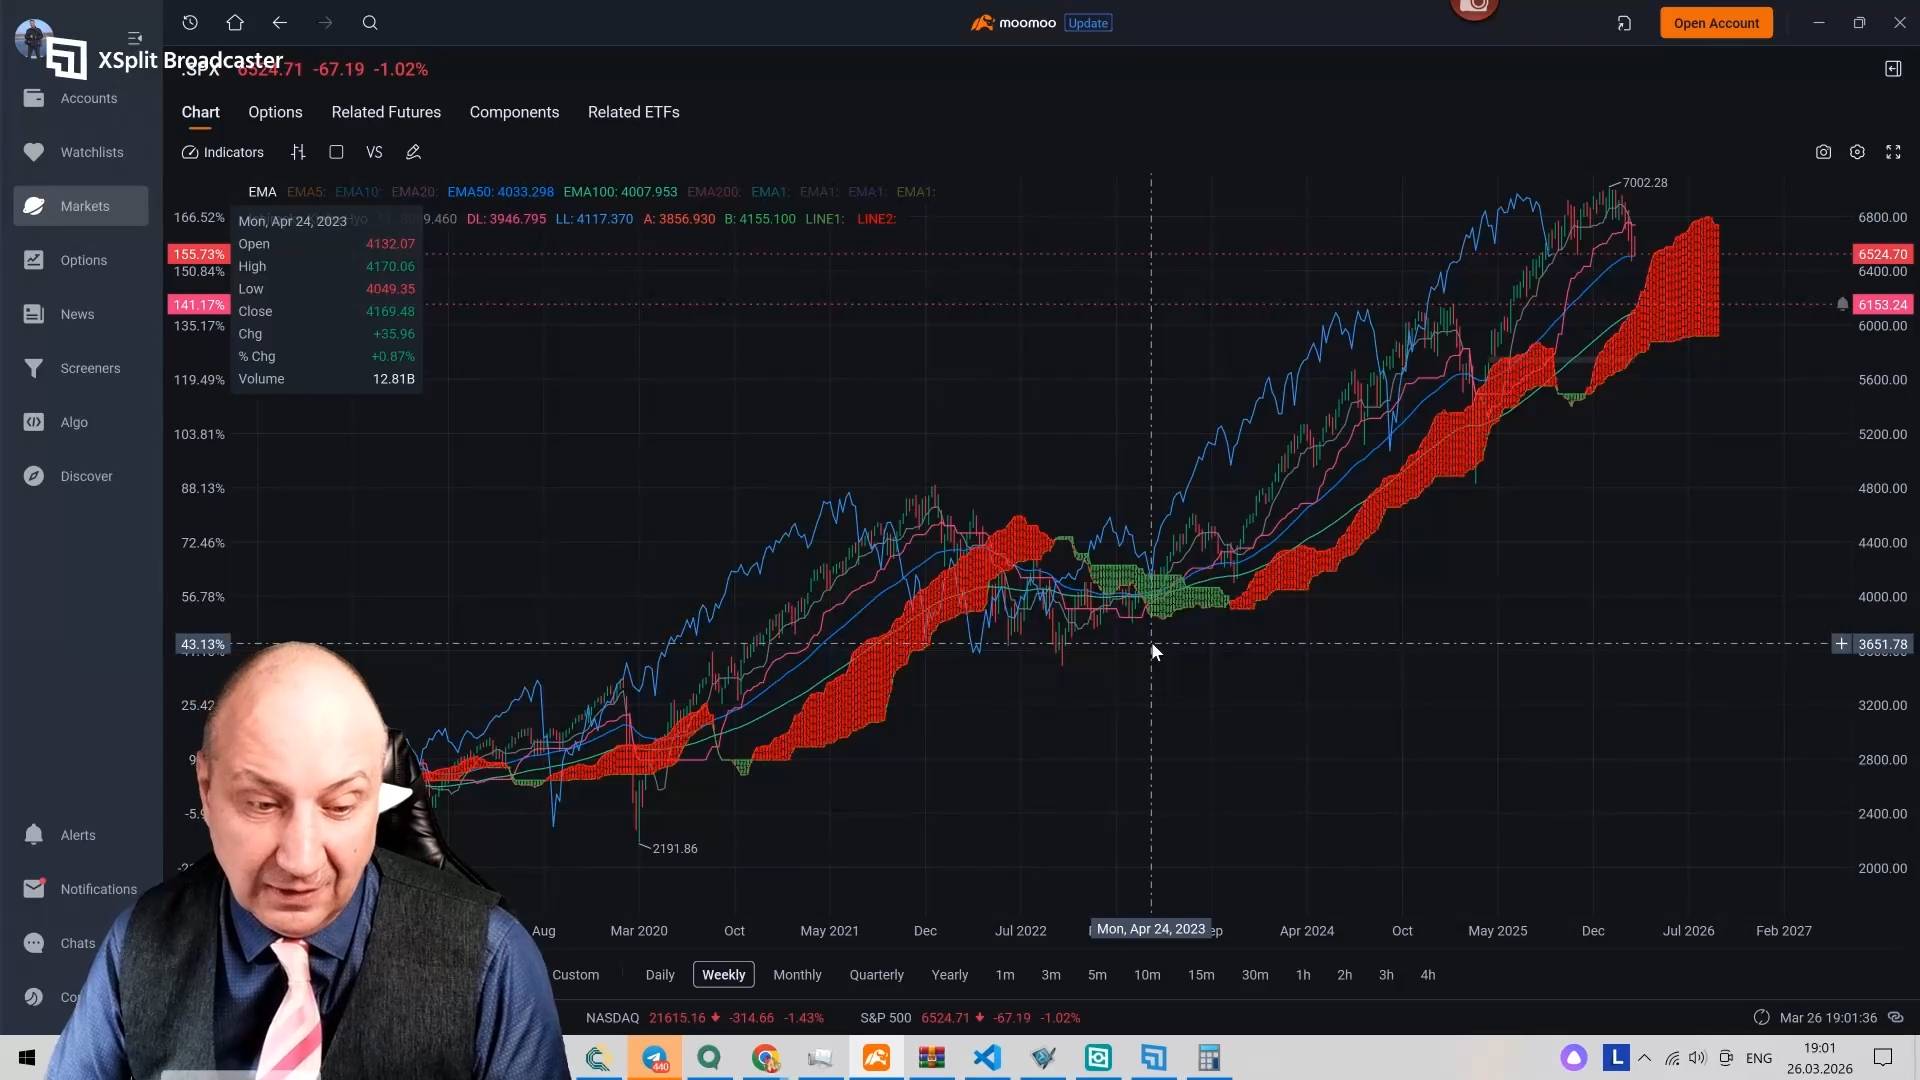Open chart settings gear icon
This screenshot has width=1920, height=1080.
pos(1857,152)
